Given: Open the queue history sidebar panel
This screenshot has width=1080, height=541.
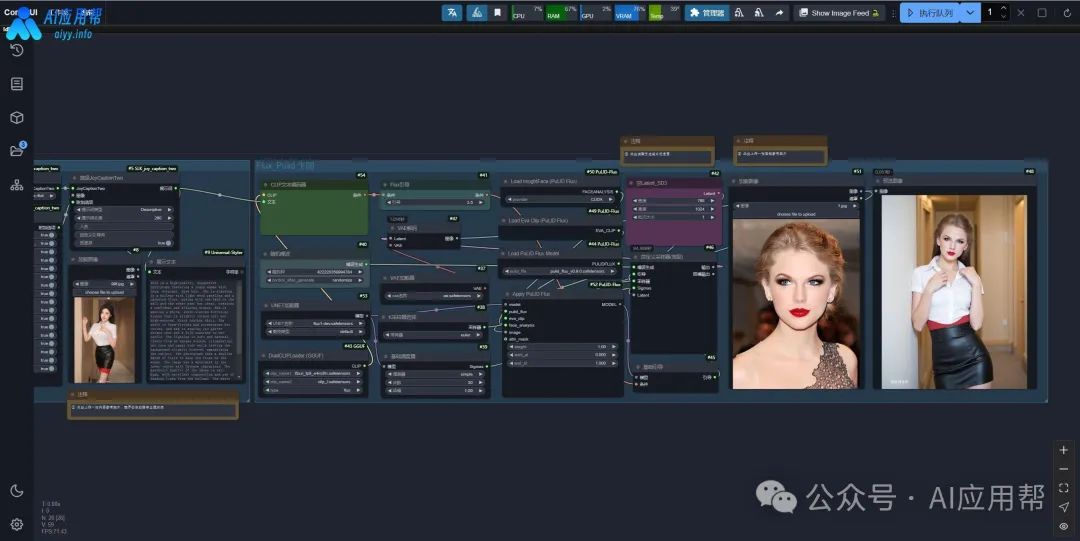Looking at the screenshot, I should (x=17, y=50).
